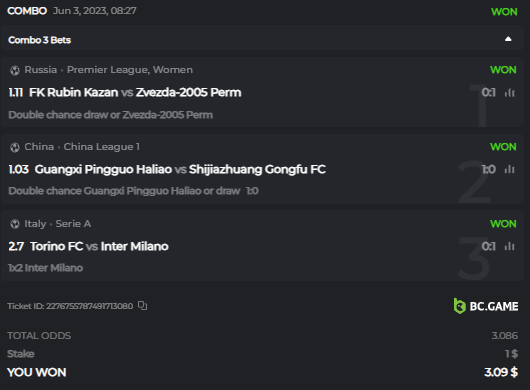Image resolution: width=530 pixels, height=390 pixels.
Task: Collapse the Combo 3 Bets section arrow
Action: coord(508,39)
